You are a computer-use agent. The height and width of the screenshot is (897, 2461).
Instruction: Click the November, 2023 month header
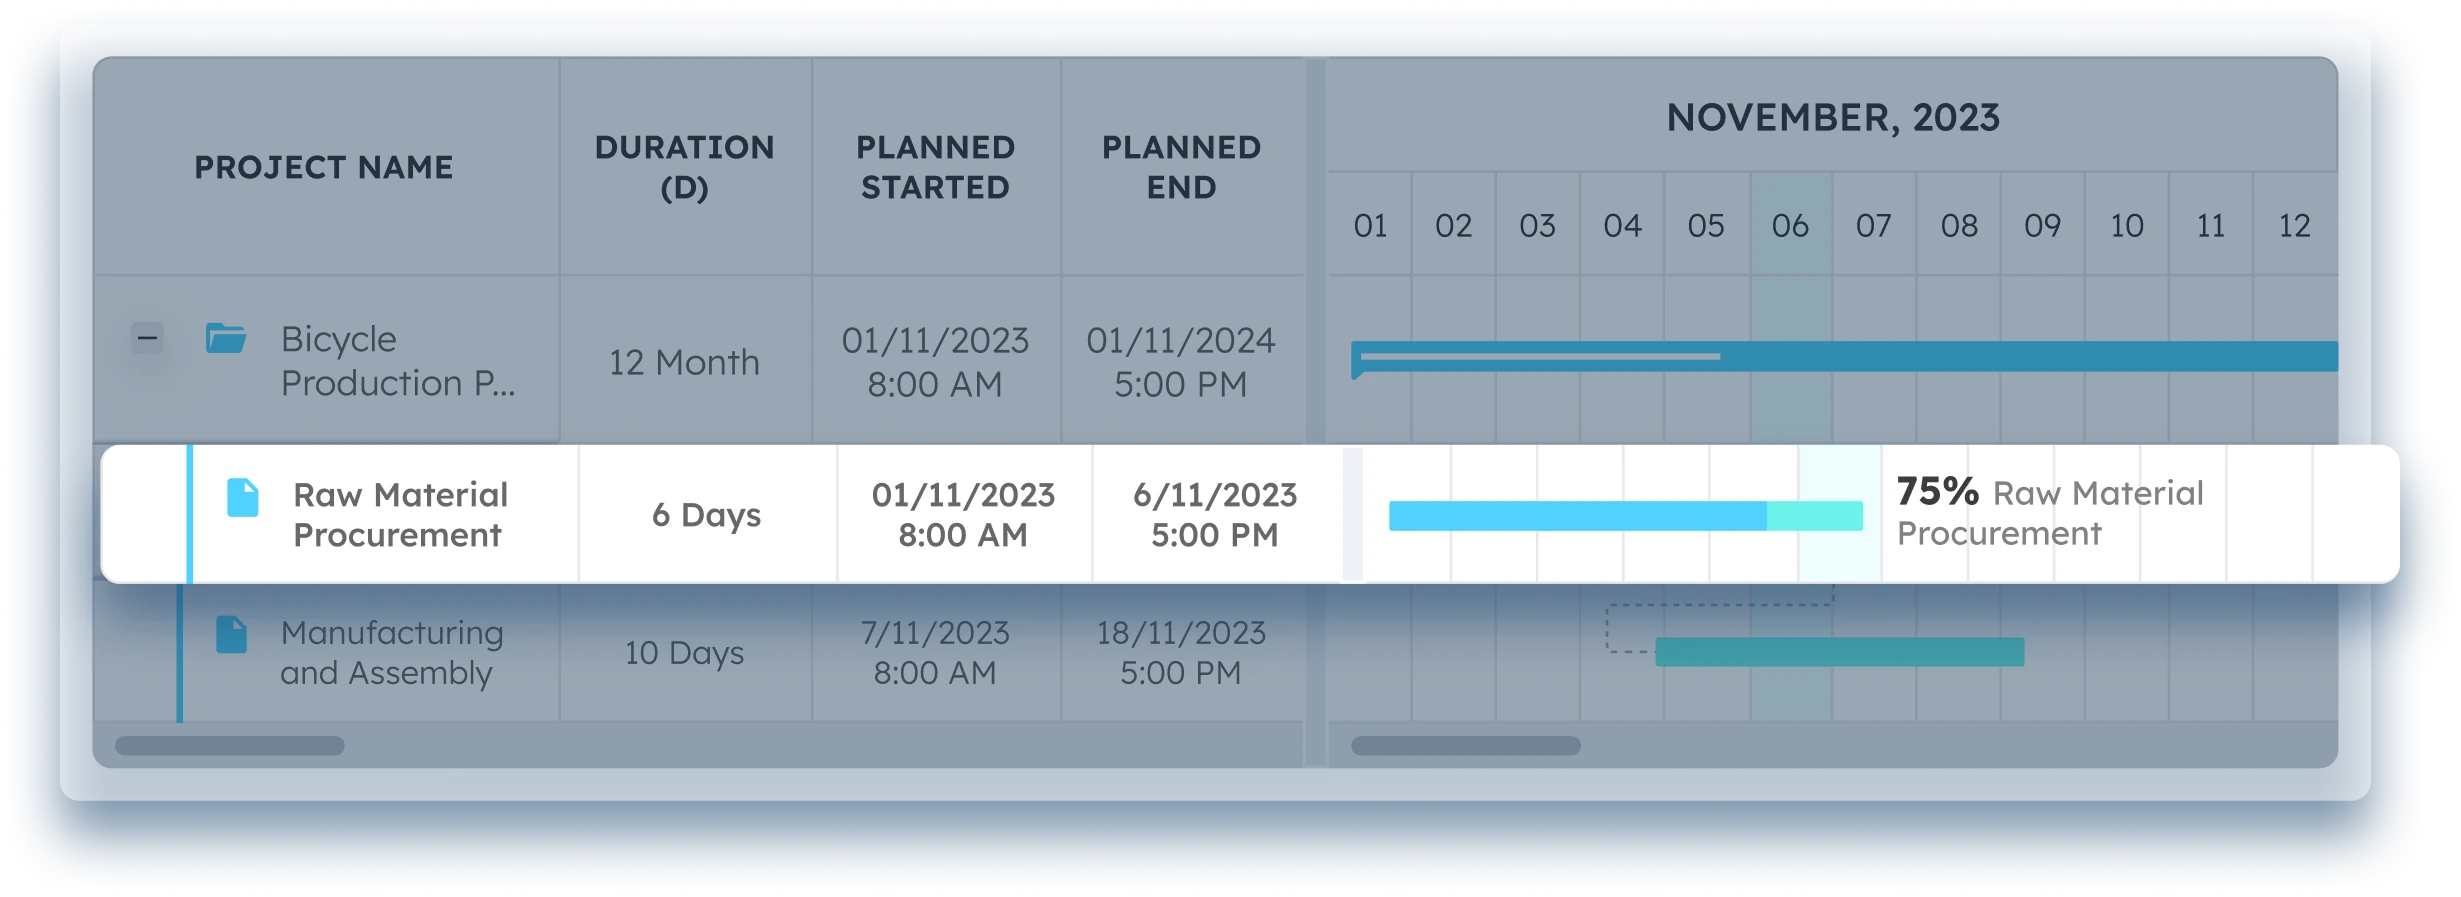click(1832, 118)
